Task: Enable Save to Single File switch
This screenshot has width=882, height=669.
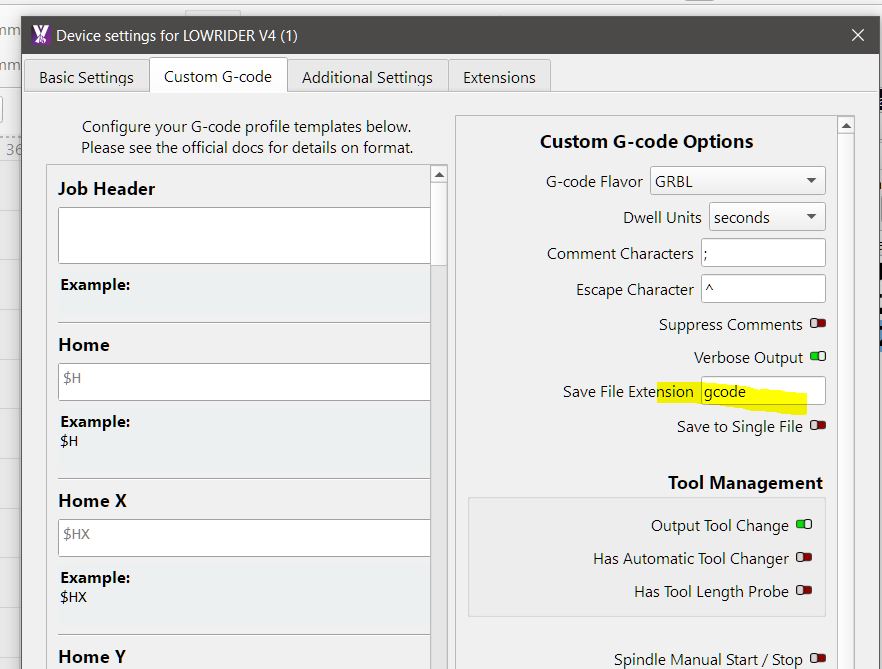Action: coord(817,425)
